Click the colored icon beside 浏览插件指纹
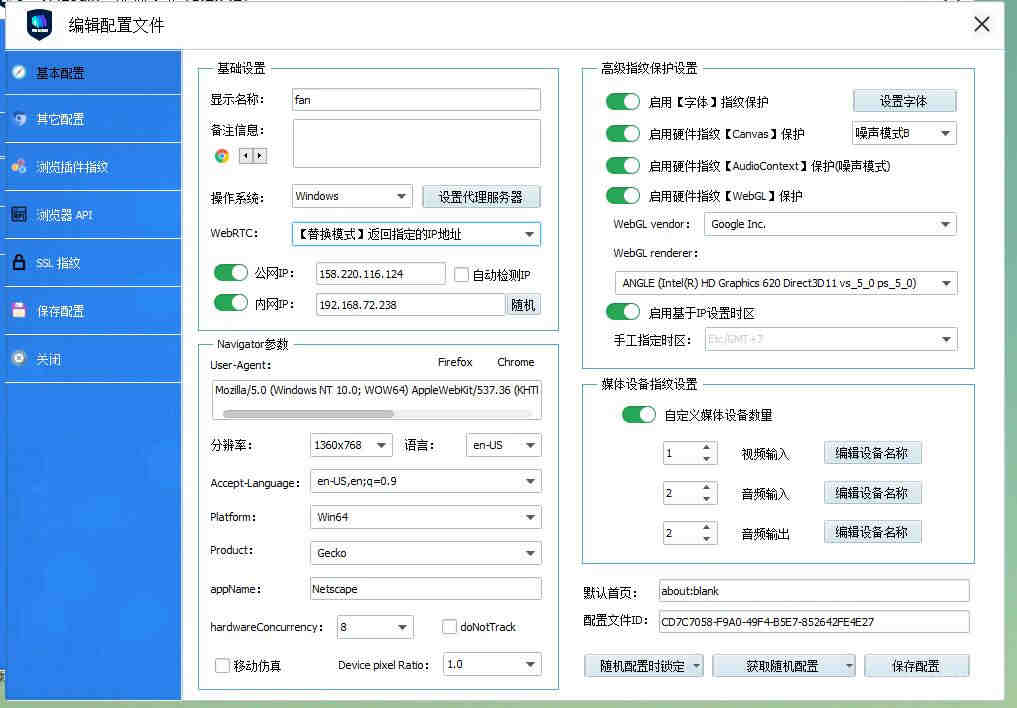Screen dimensions: 1017x708 (x=19, y=167)
